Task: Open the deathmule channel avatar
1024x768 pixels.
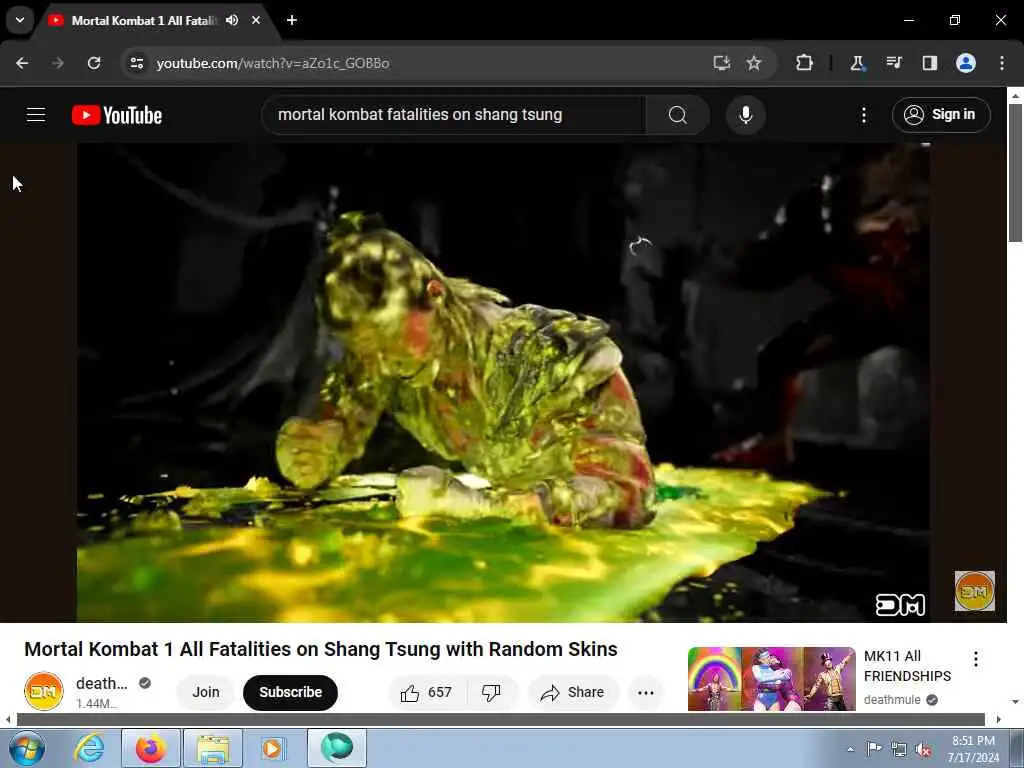Action: click(44, 691)
